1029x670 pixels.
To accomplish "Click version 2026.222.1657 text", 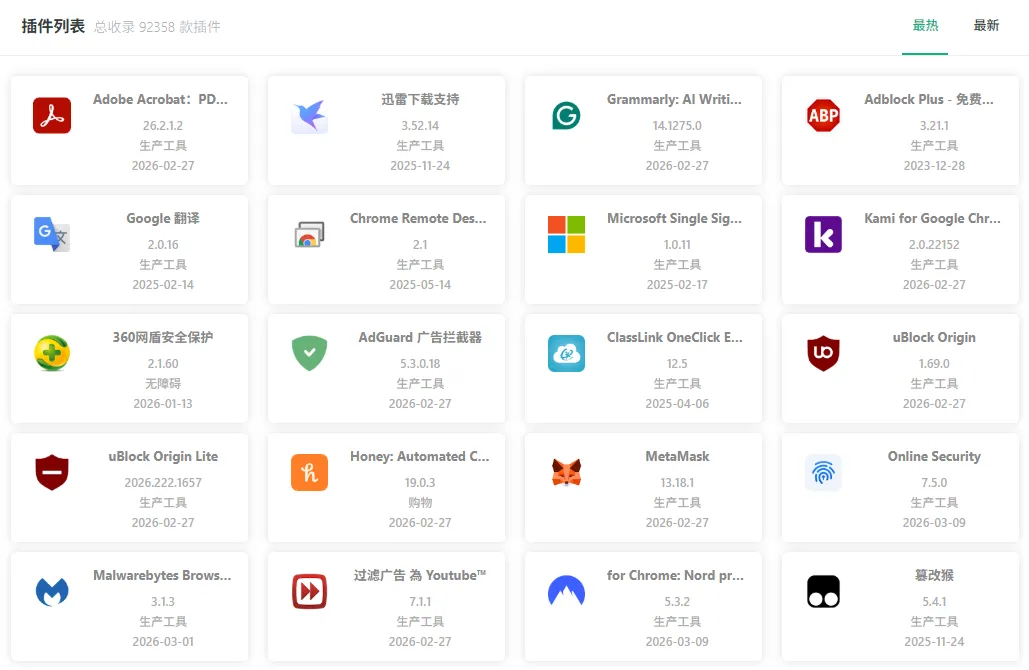I will [163, 482].
